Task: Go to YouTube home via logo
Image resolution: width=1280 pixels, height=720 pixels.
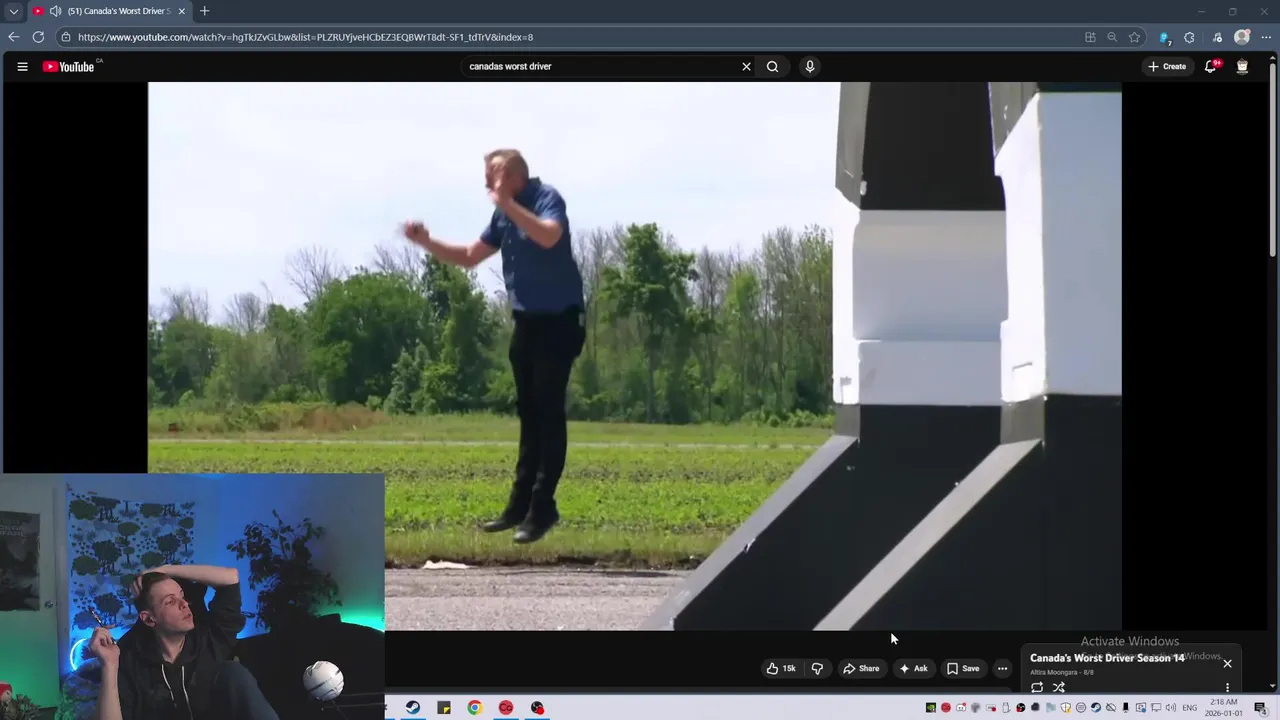Action: [69, 67]
